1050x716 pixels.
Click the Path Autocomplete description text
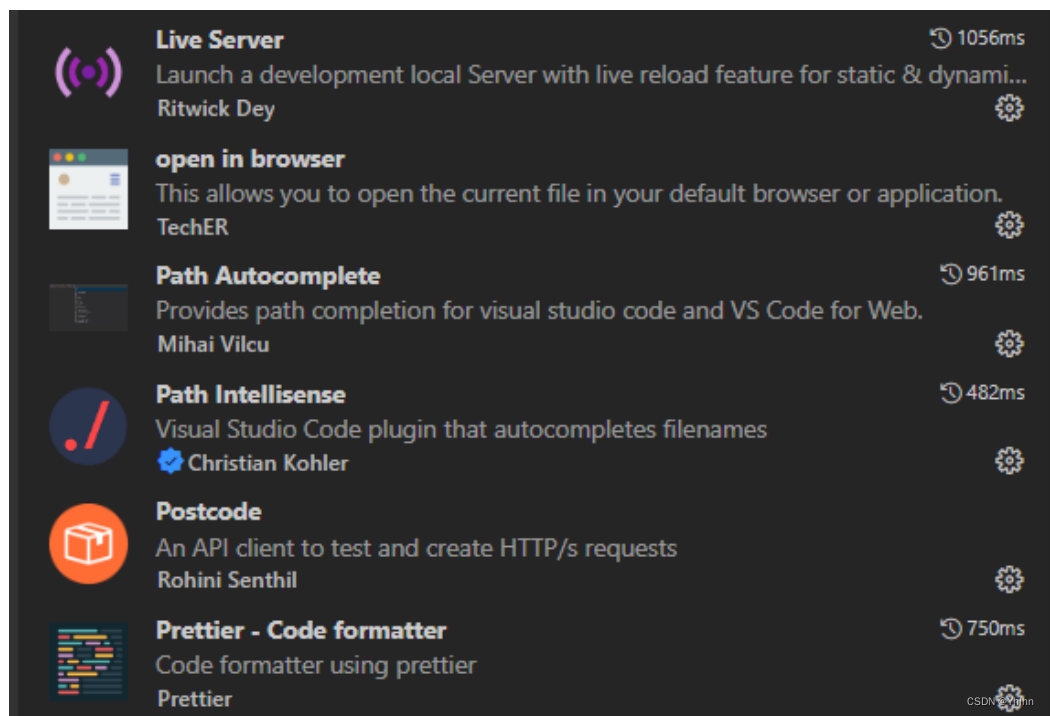539,311
